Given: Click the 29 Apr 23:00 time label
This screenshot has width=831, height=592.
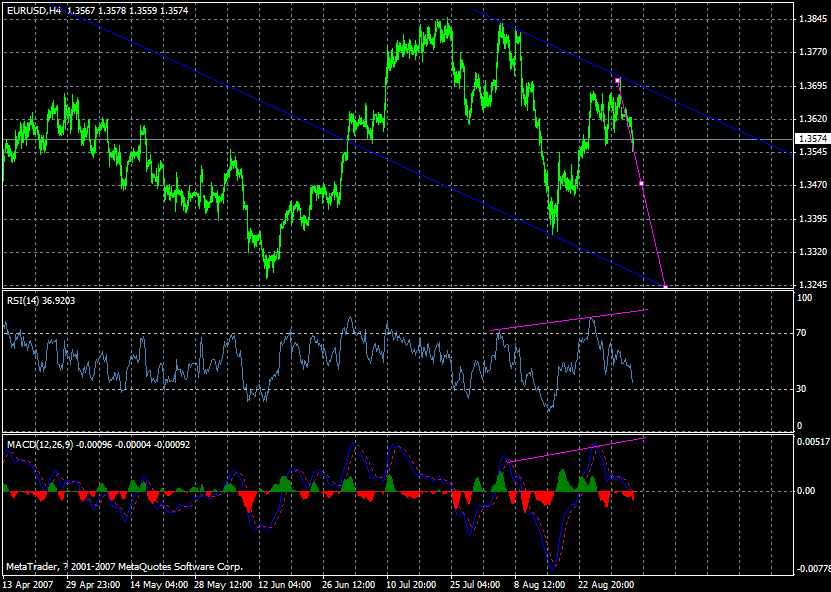Looking at the screenshot, I should point(93,584).
